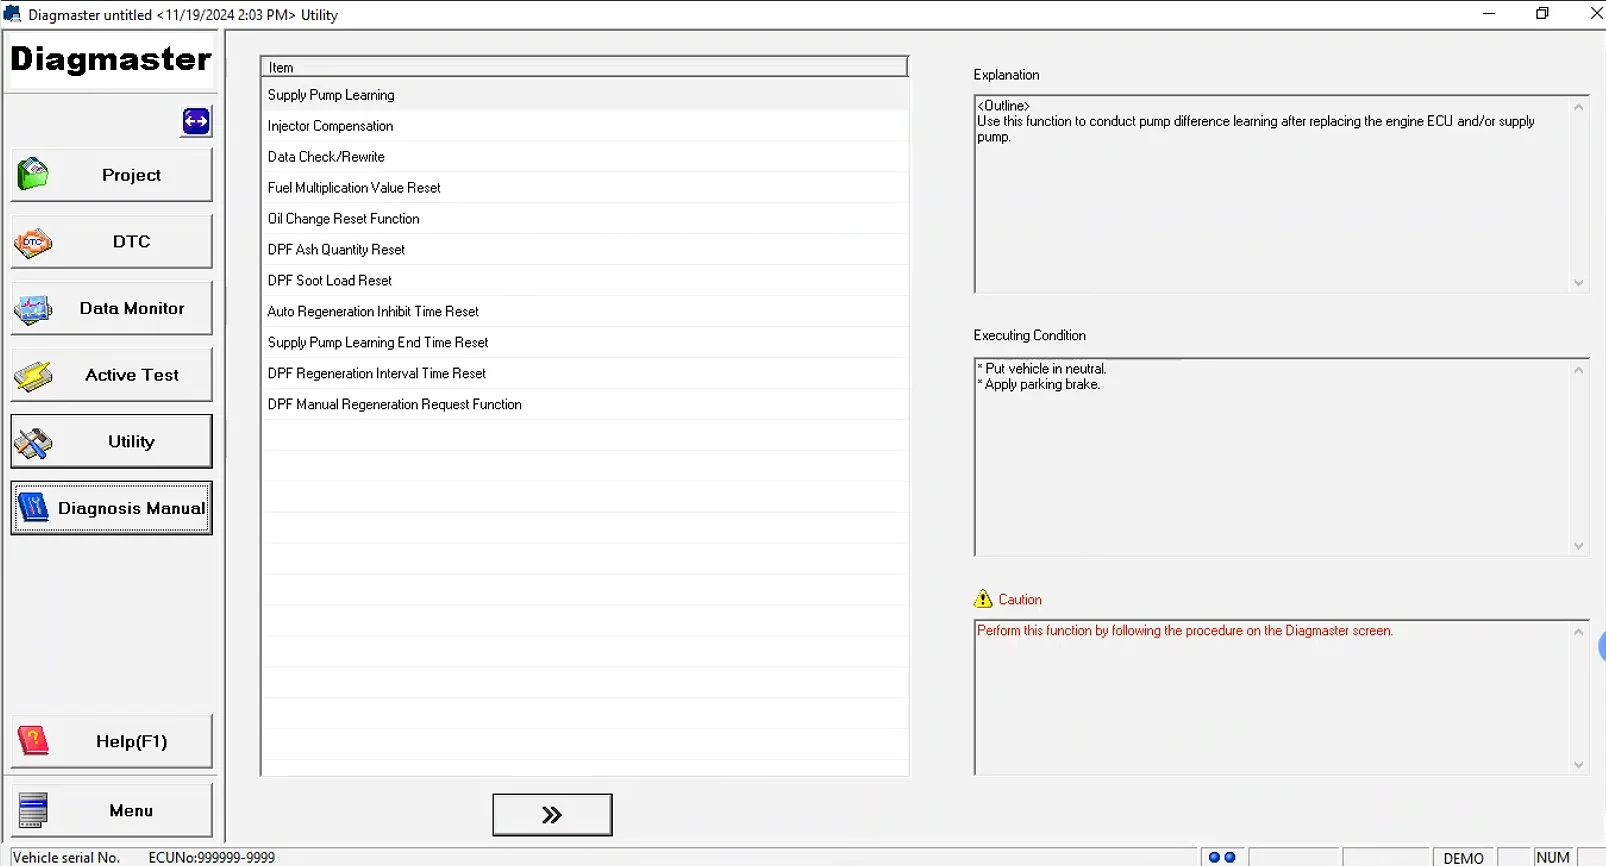Click Executing Condition scroll up arrow

1579,370
